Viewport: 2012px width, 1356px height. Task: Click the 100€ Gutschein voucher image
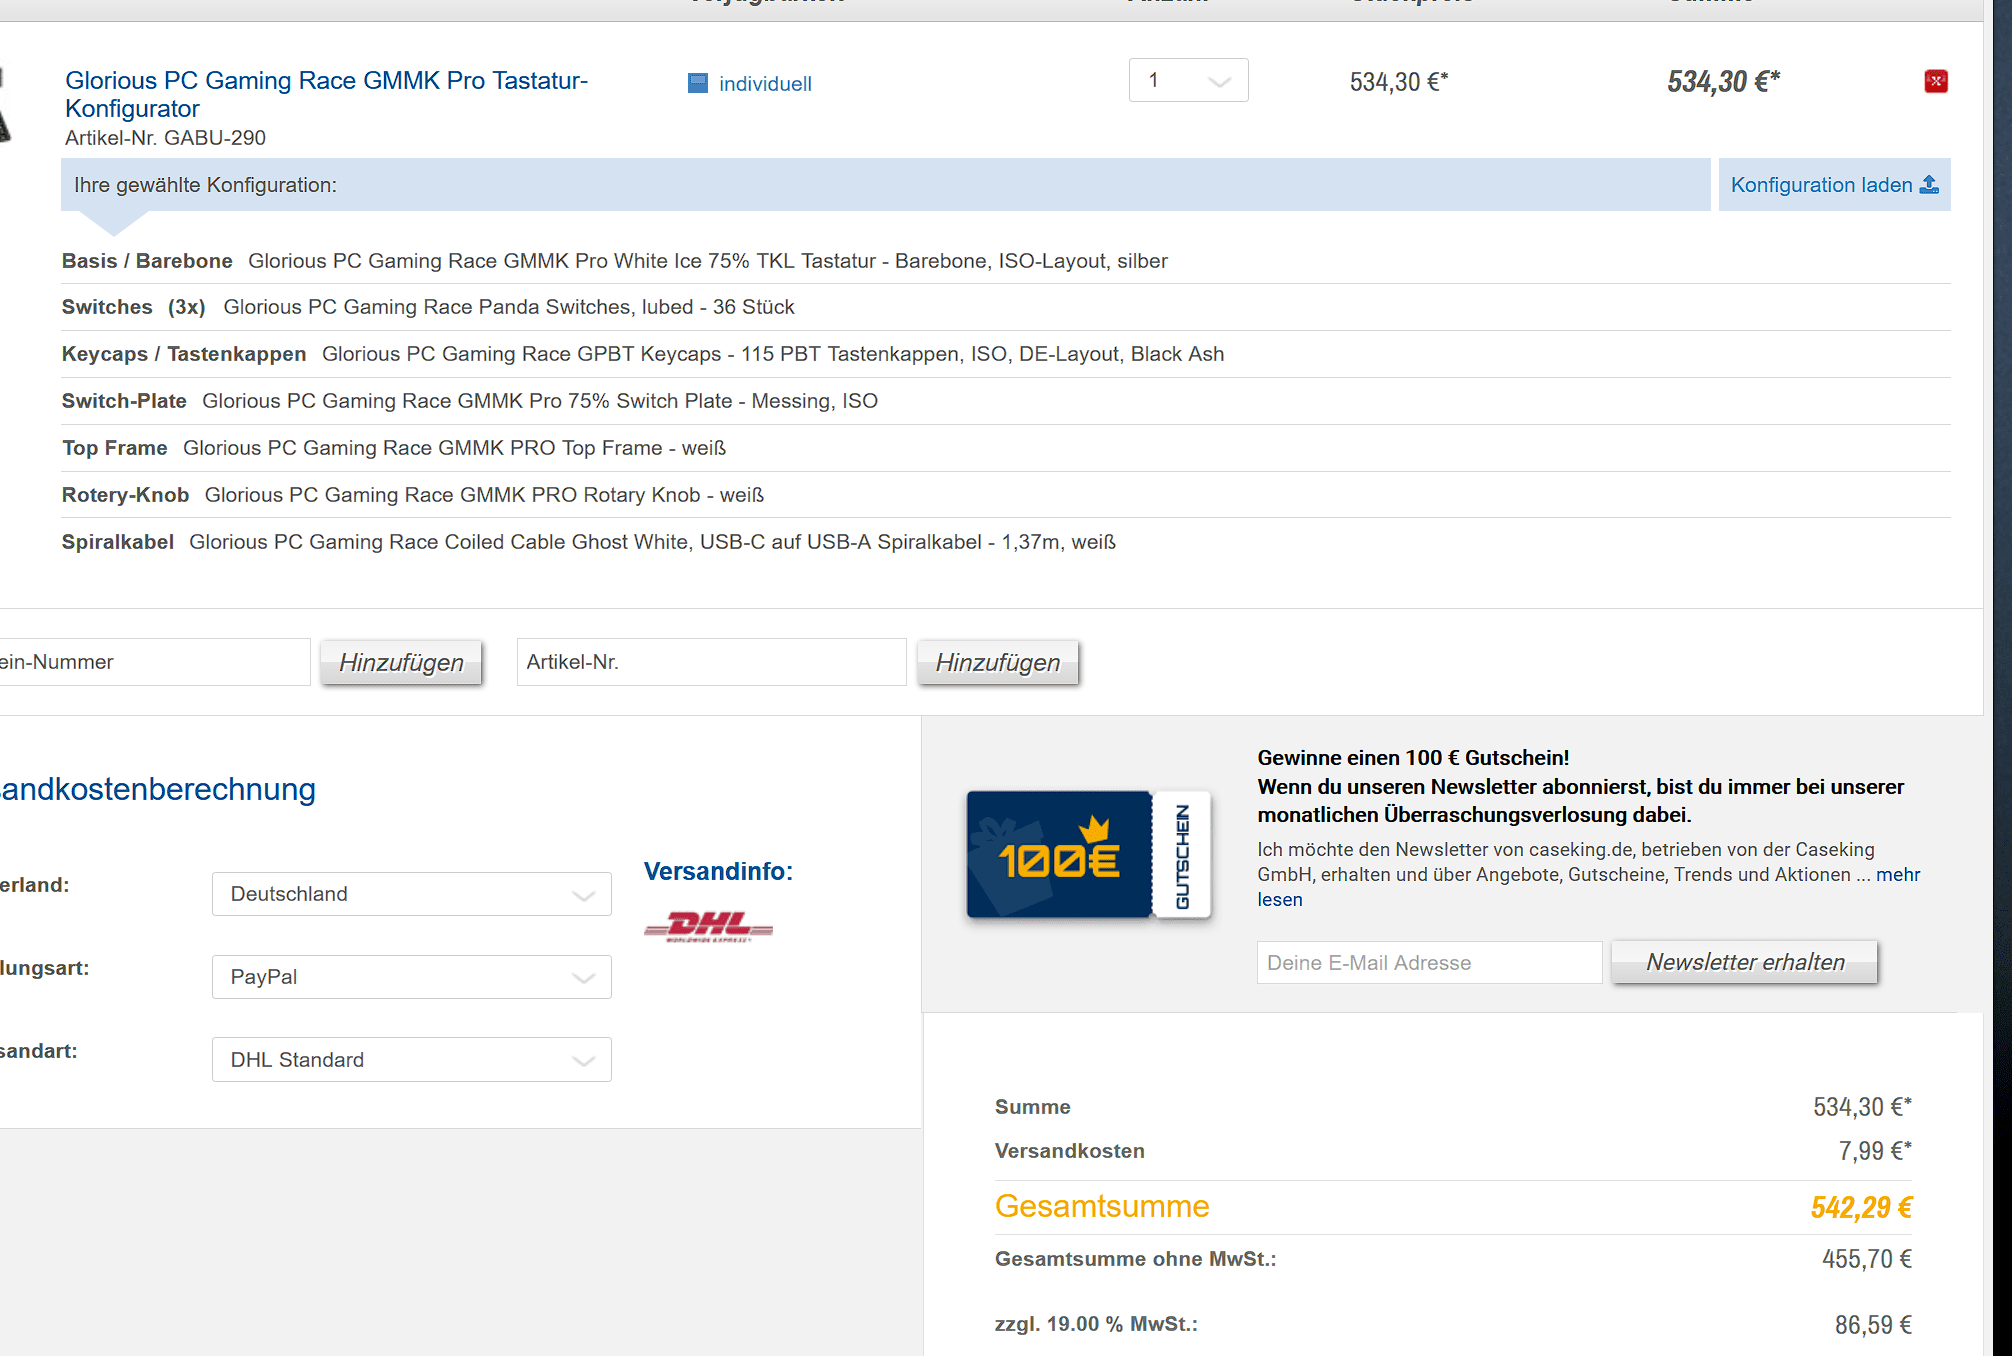coord(1088,855)
